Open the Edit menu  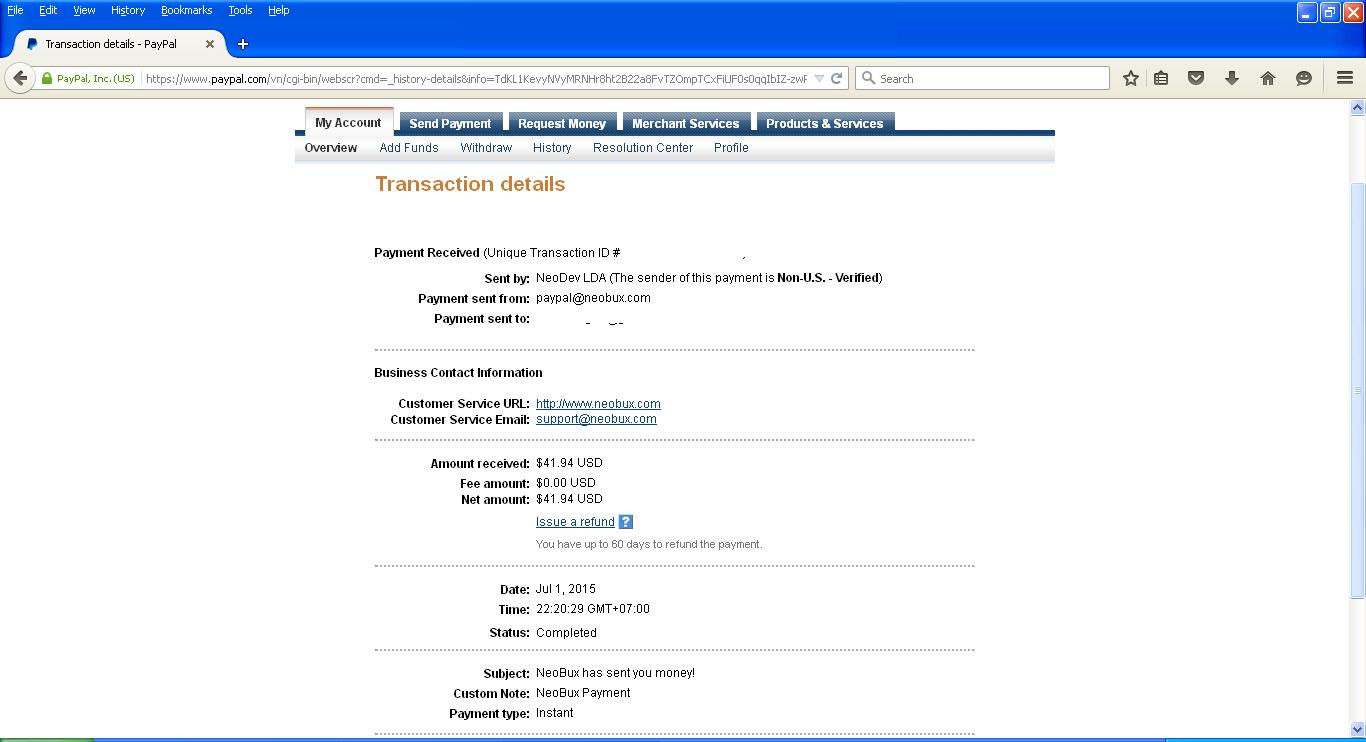(48, 10)
